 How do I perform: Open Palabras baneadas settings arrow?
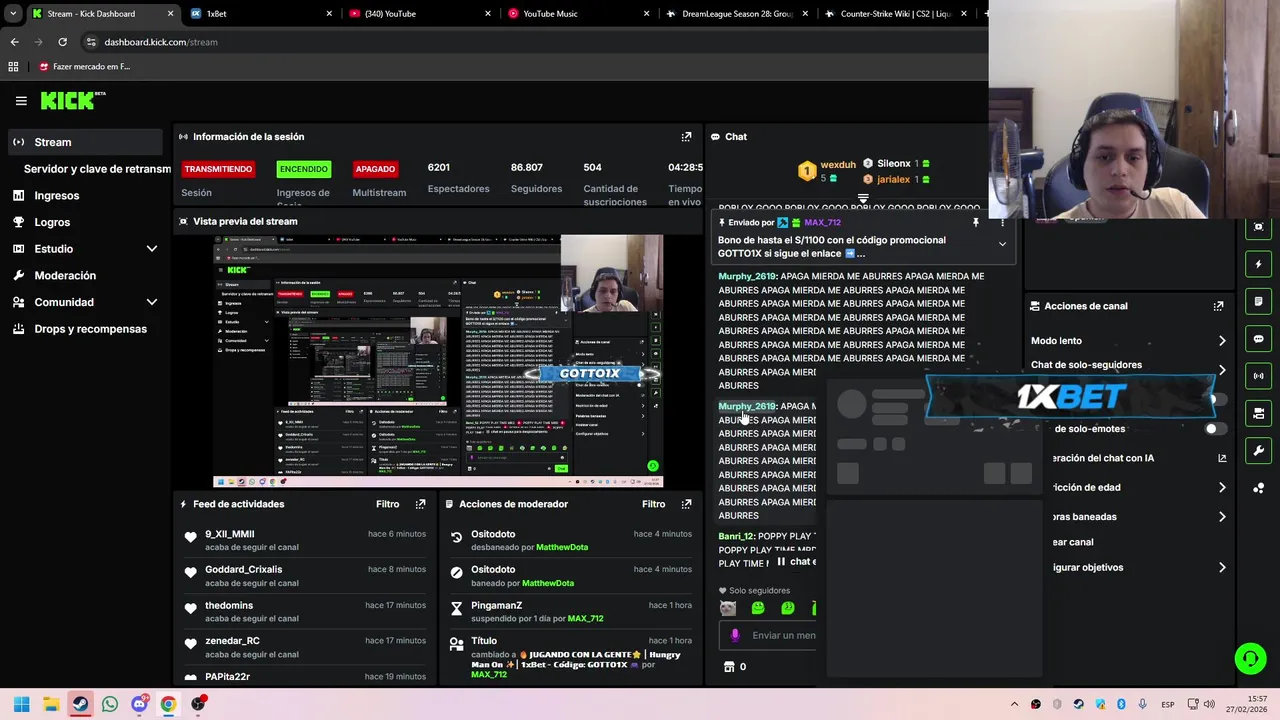(1222, 517)
